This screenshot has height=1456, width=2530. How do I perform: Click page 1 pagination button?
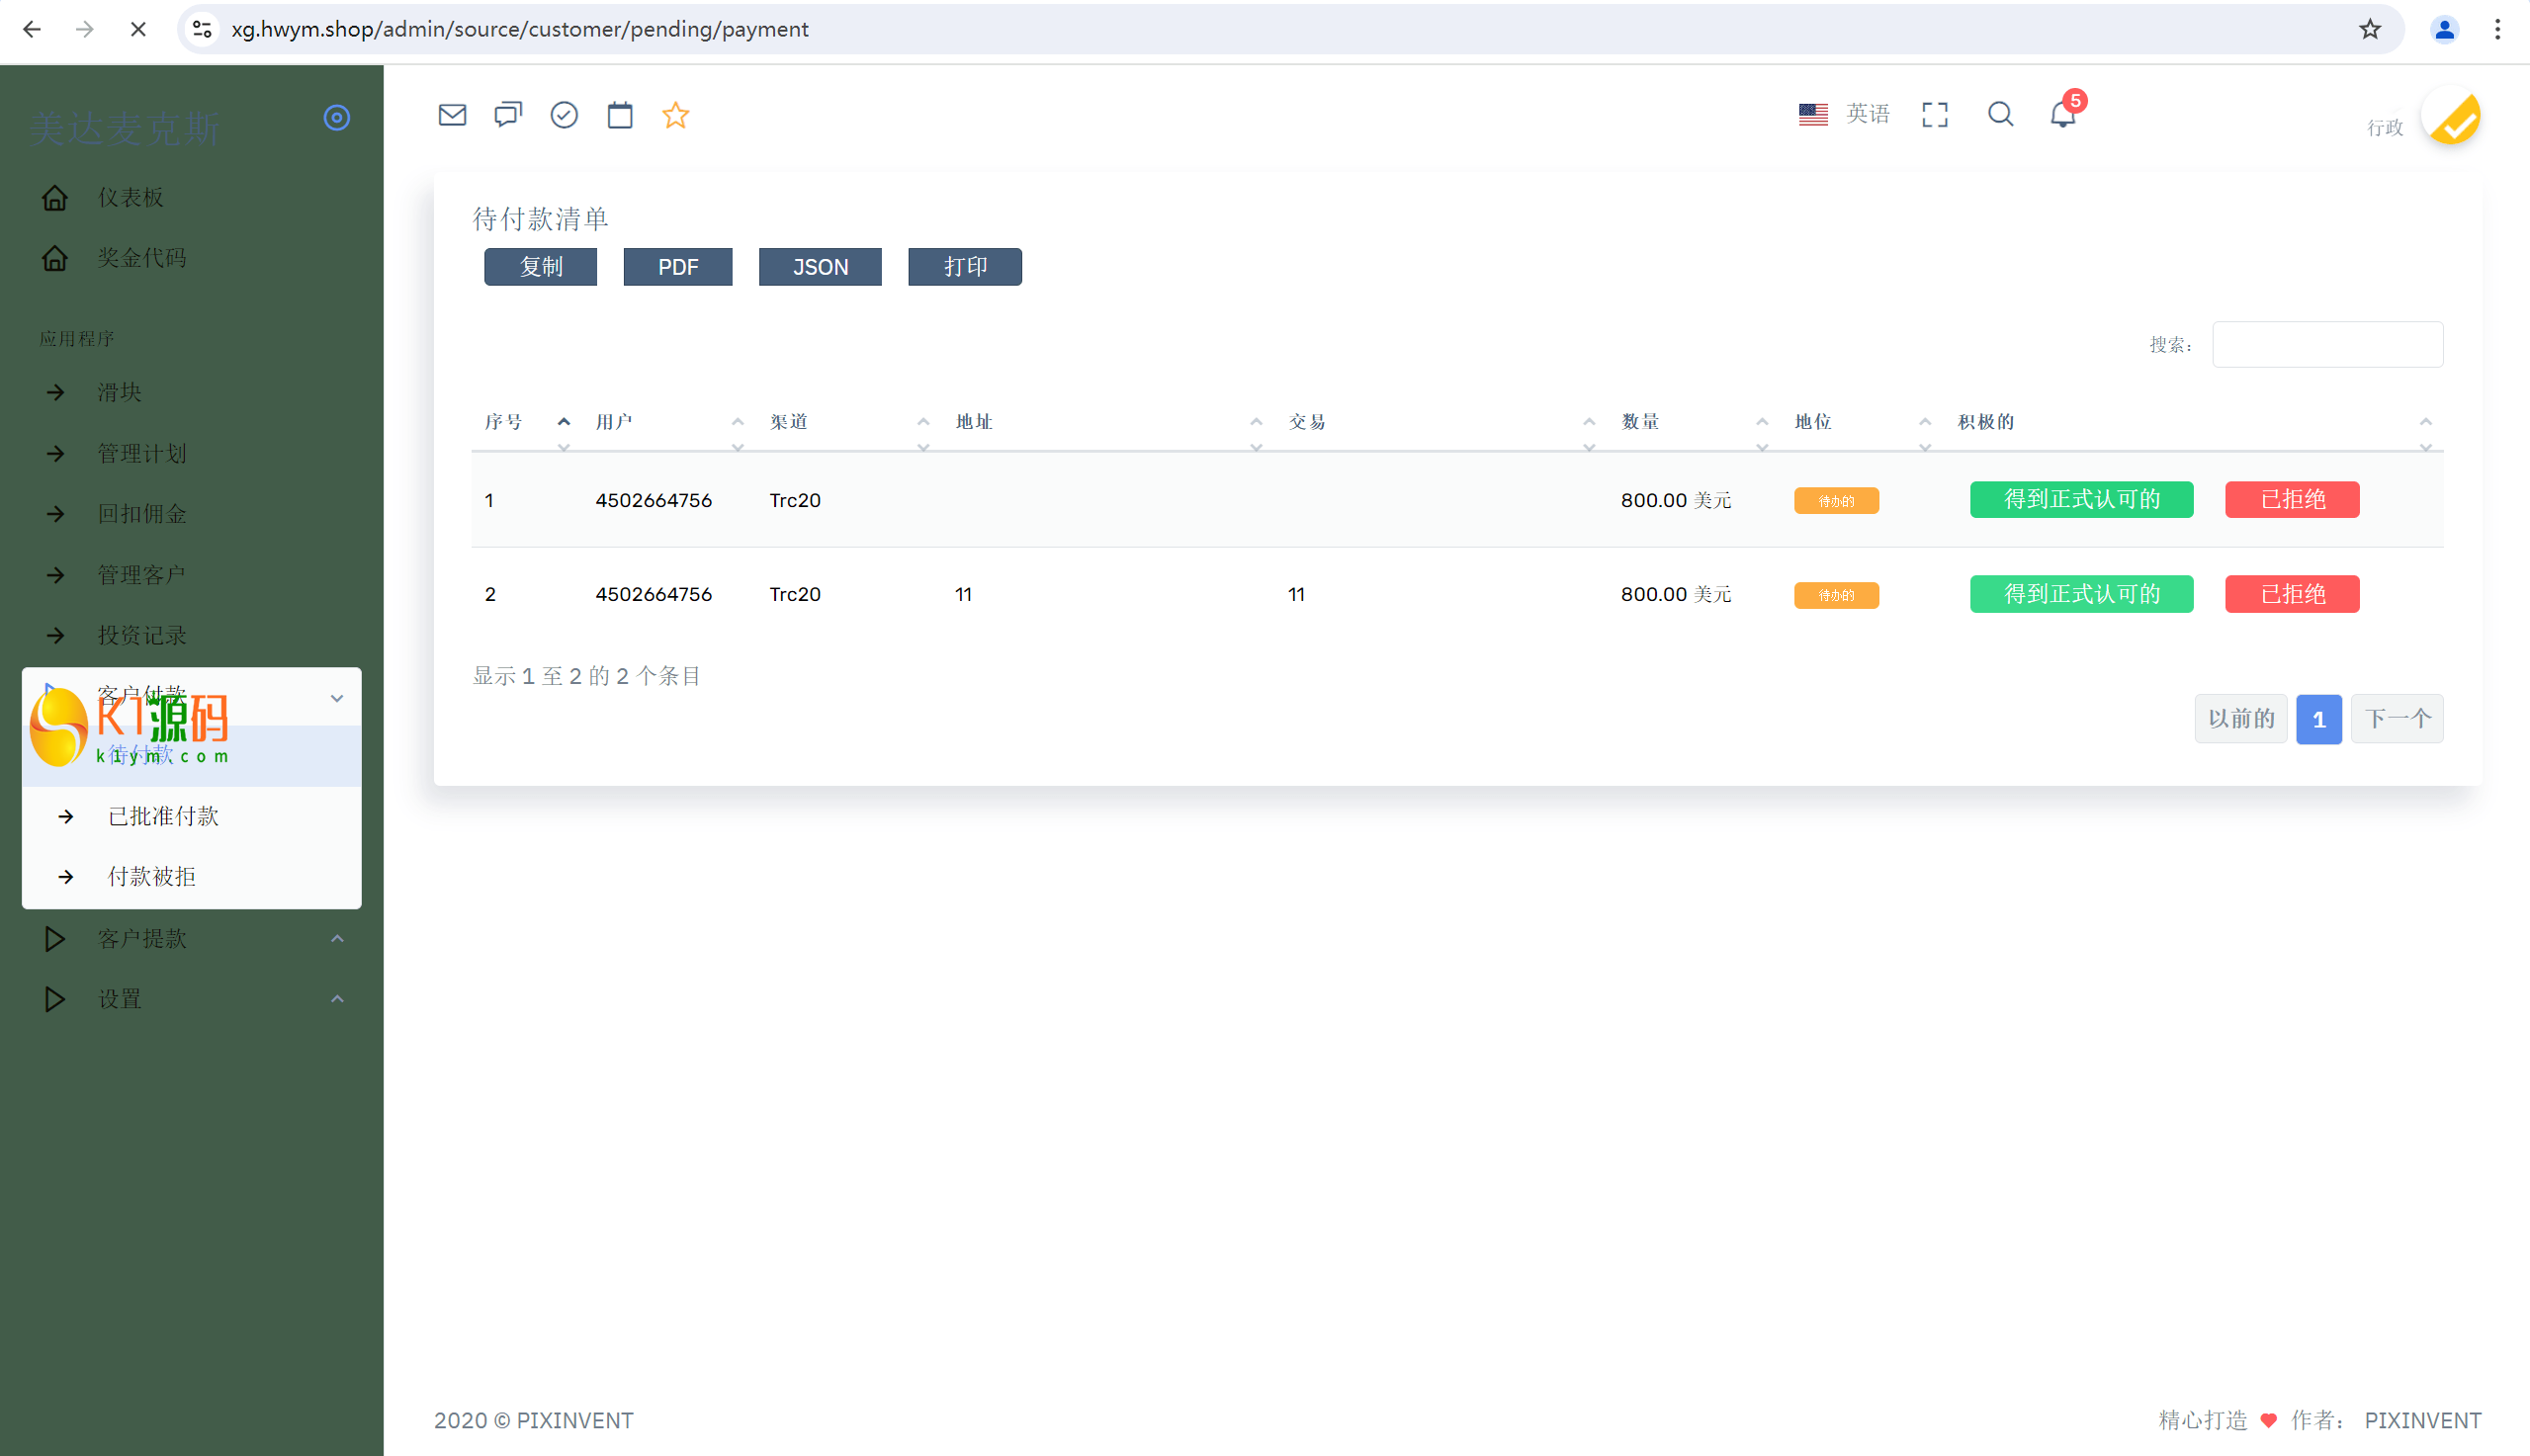2318,719
